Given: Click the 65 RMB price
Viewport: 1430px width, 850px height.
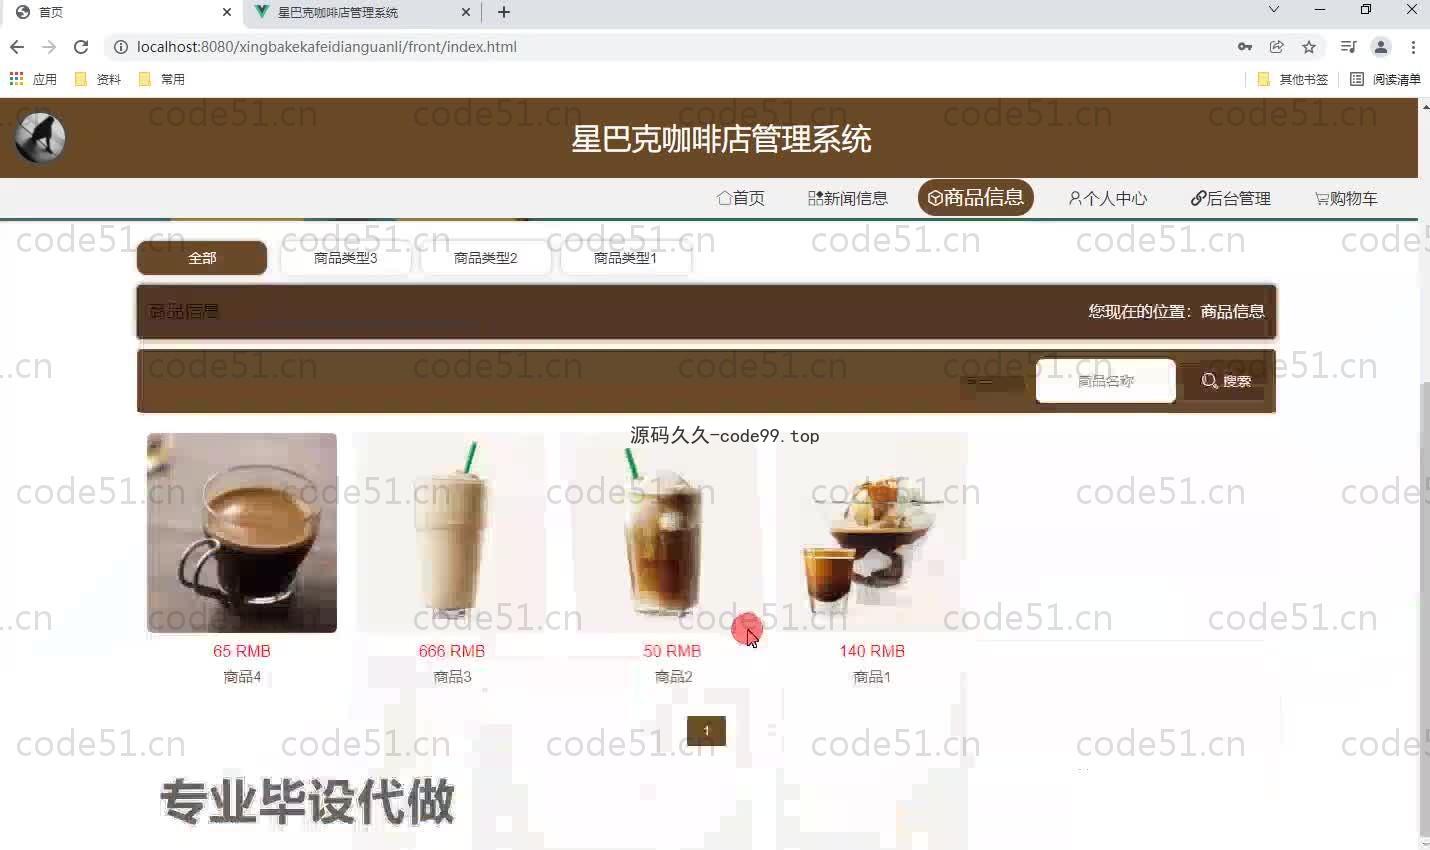Looking at the screenshot, I should pos(242,651).
